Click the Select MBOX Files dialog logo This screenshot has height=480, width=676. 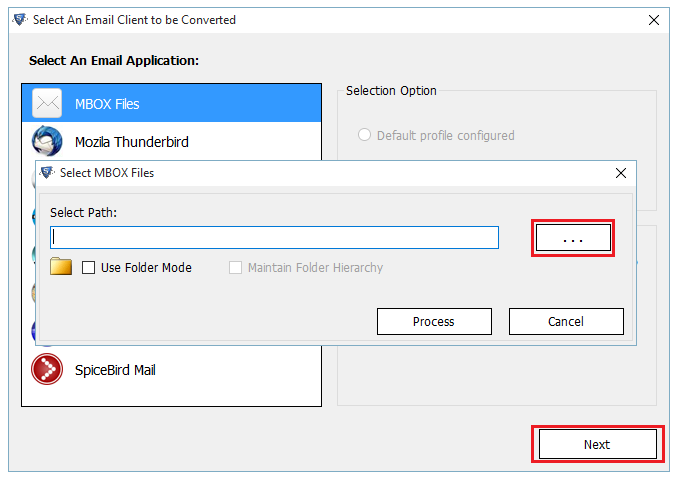coord(47,173)
